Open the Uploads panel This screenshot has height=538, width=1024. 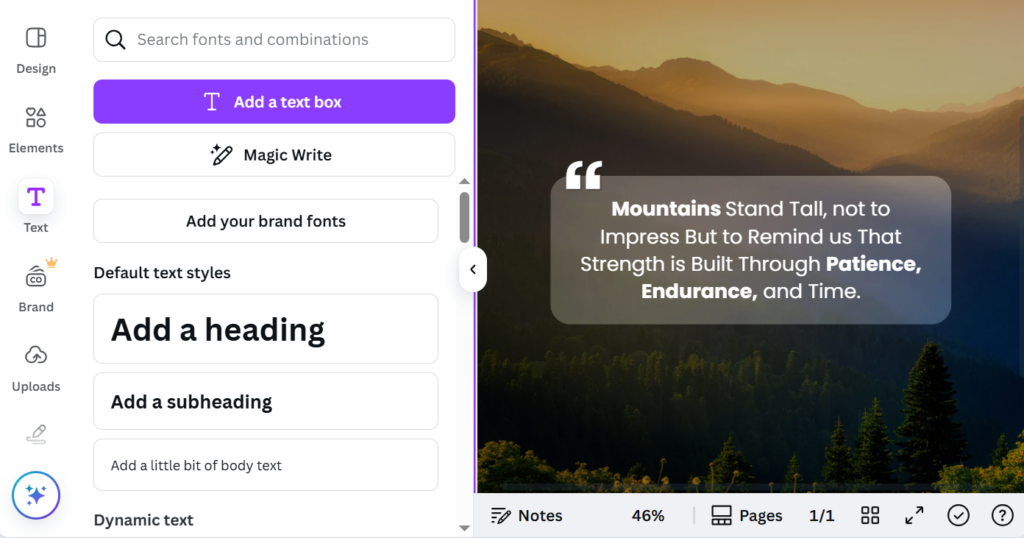36,367
